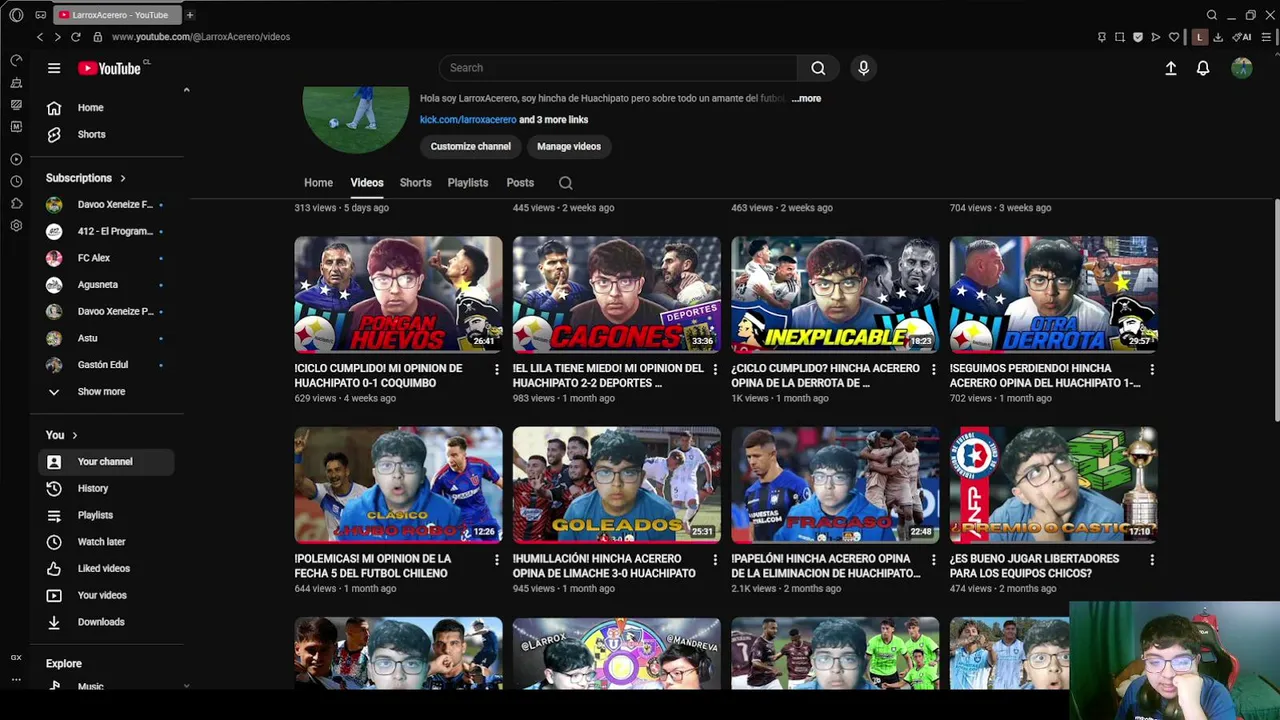Screen dimensions: 1280x720
Task: Open FC Alex subscription
Action: pos(106,258)
